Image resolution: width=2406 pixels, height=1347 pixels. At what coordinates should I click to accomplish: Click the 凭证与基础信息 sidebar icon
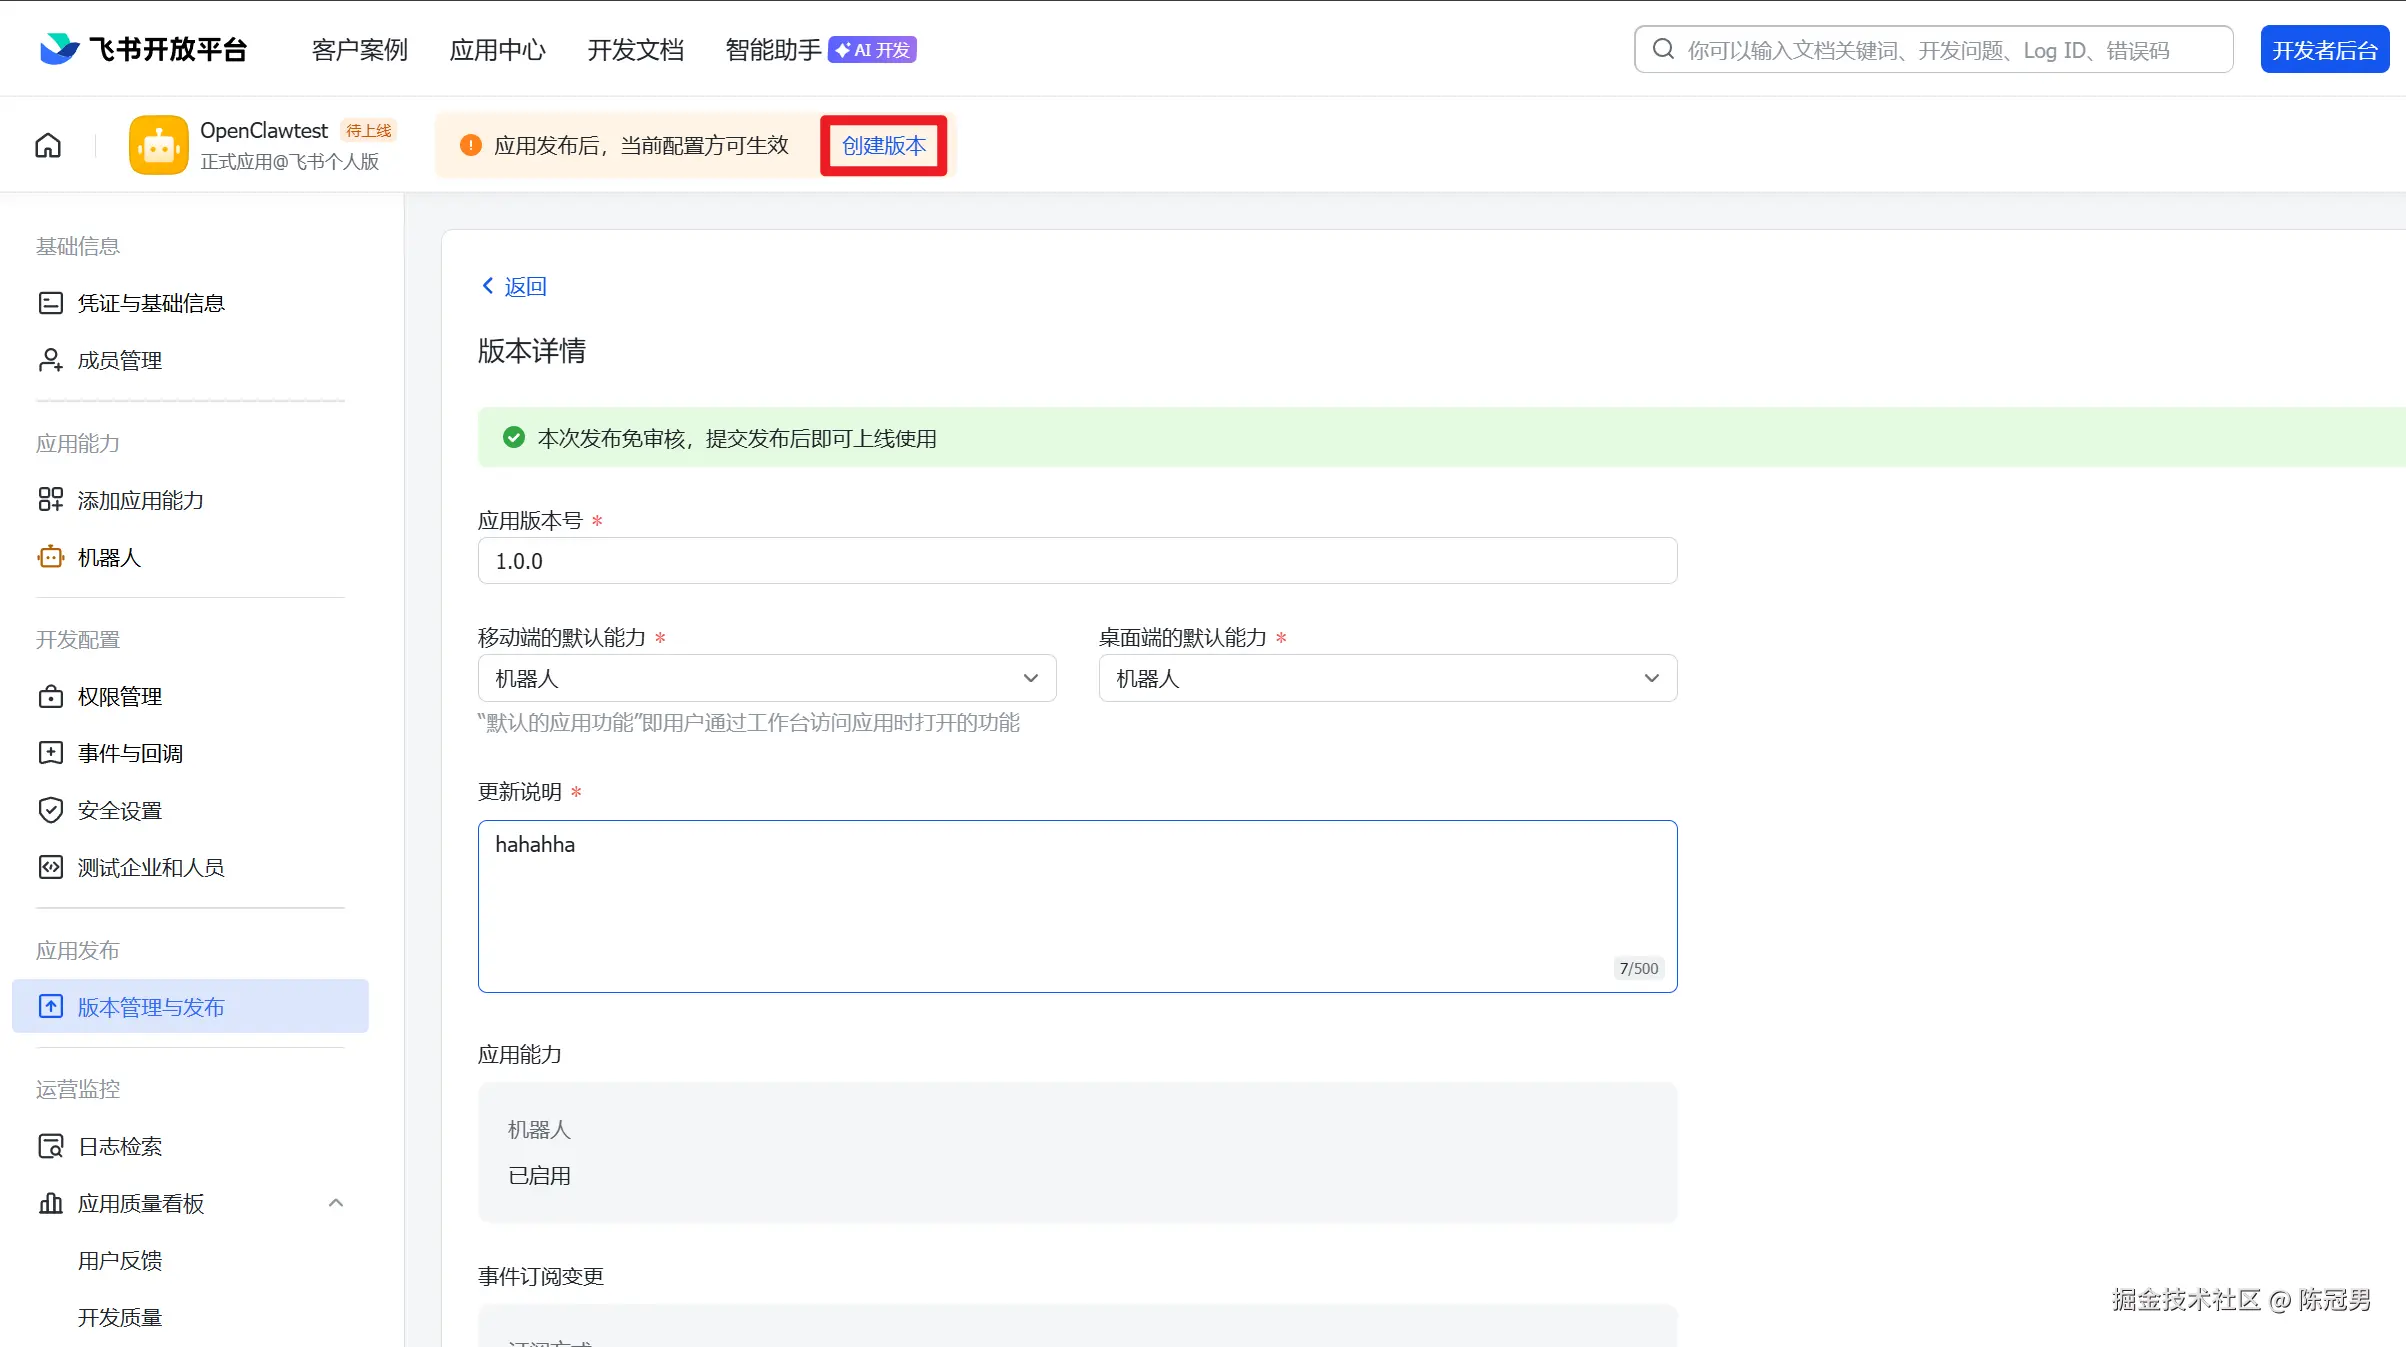pyautogui.click(x=50, y=303)
